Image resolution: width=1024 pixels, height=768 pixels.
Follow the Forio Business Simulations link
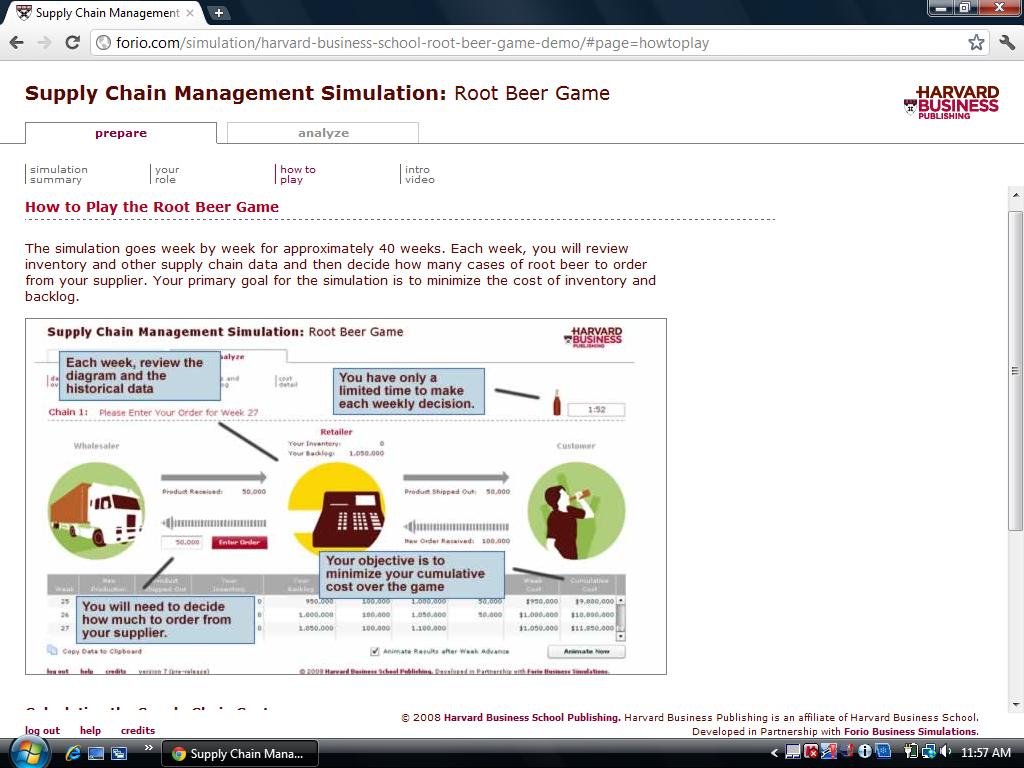point(910,732)
